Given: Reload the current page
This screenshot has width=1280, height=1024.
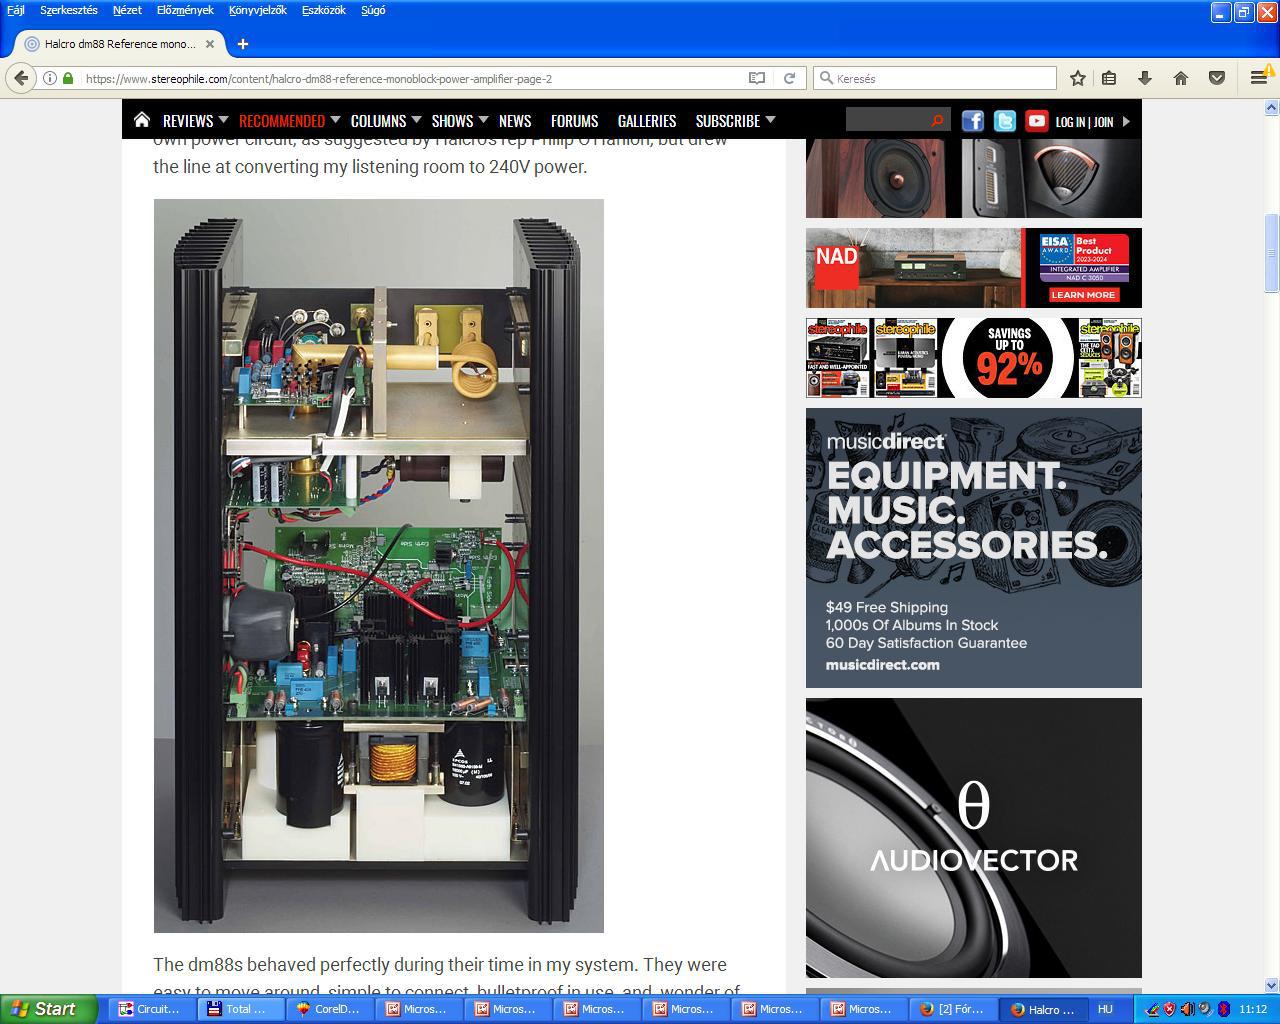Looking at the screenshot, I should click(789, 78).
